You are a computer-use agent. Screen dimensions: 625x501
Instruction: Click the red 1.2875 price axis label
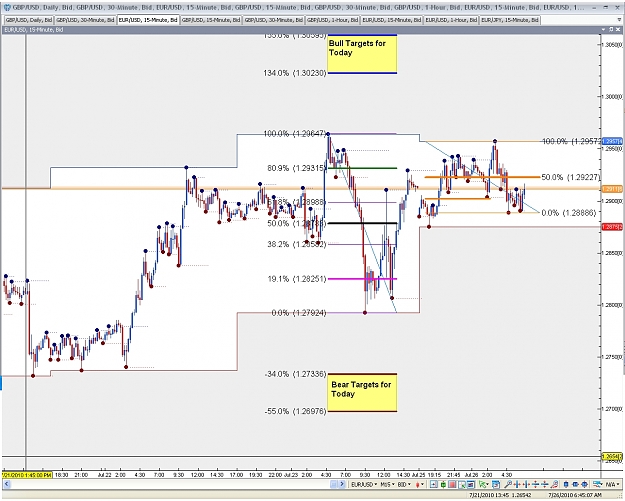(612, 226)
